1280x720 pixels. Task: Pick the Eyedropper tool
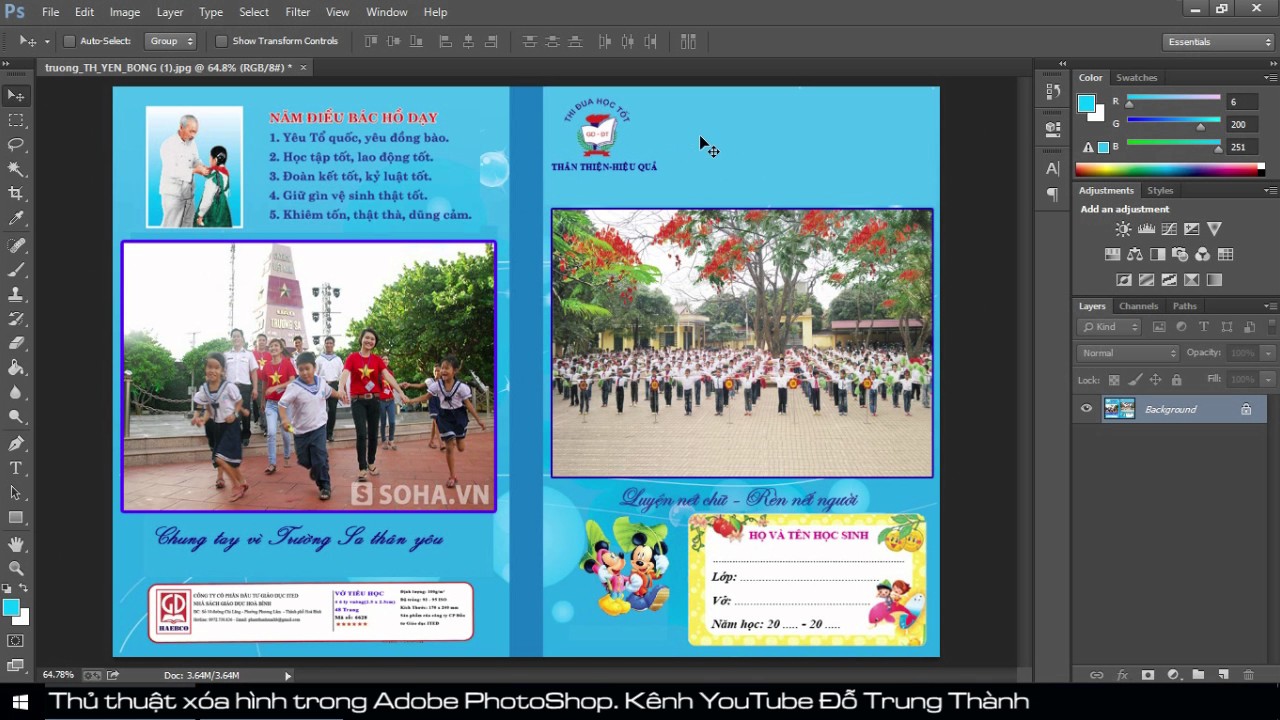(x=16, y=219)
